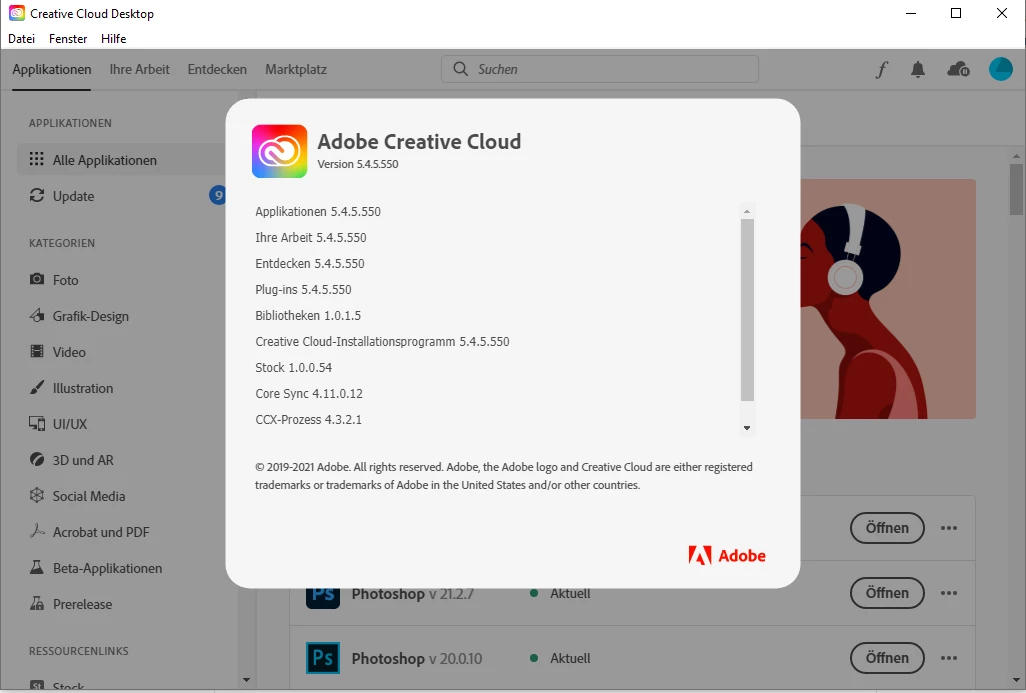Click the Core Sync 4.11.0.12 line
The width and height of the screenshot is (1026, 693).
pyautogui.click(x=309, y=393)
